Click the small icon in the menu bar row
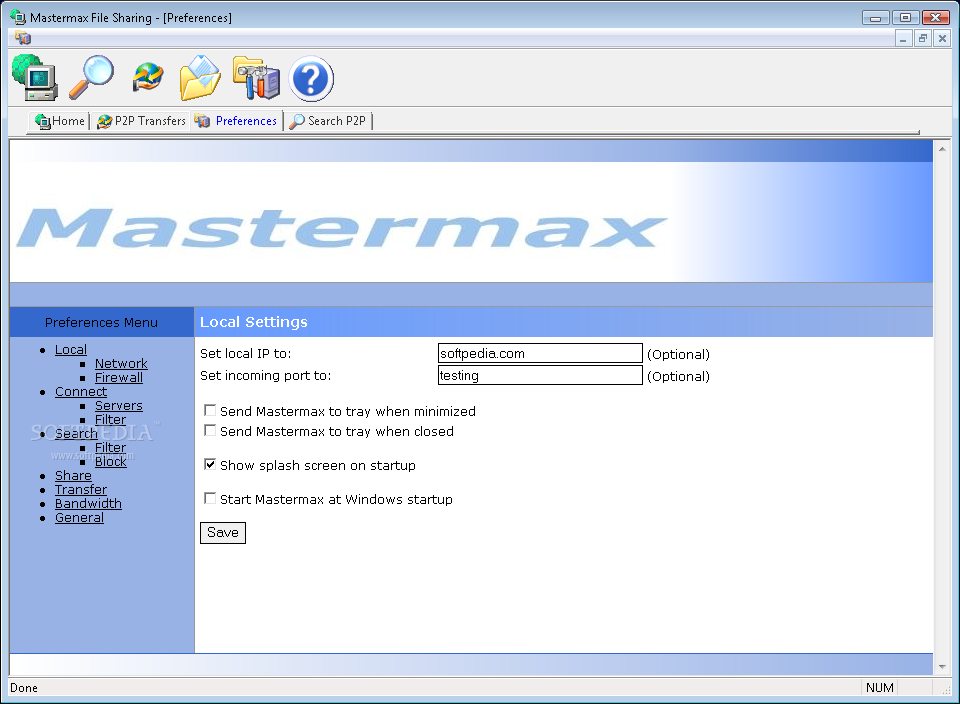The image size is (960, 704). click(x=23, y=38)
